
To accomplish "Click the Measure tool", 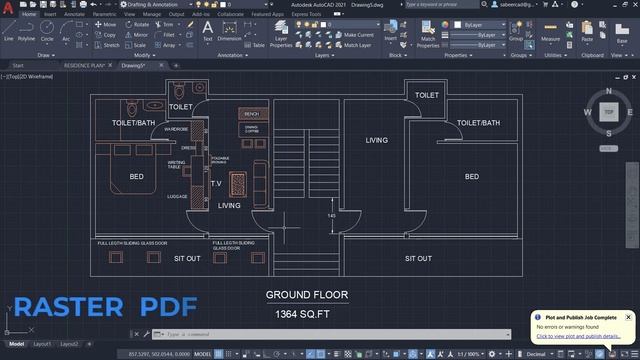I will coord(550,32).
